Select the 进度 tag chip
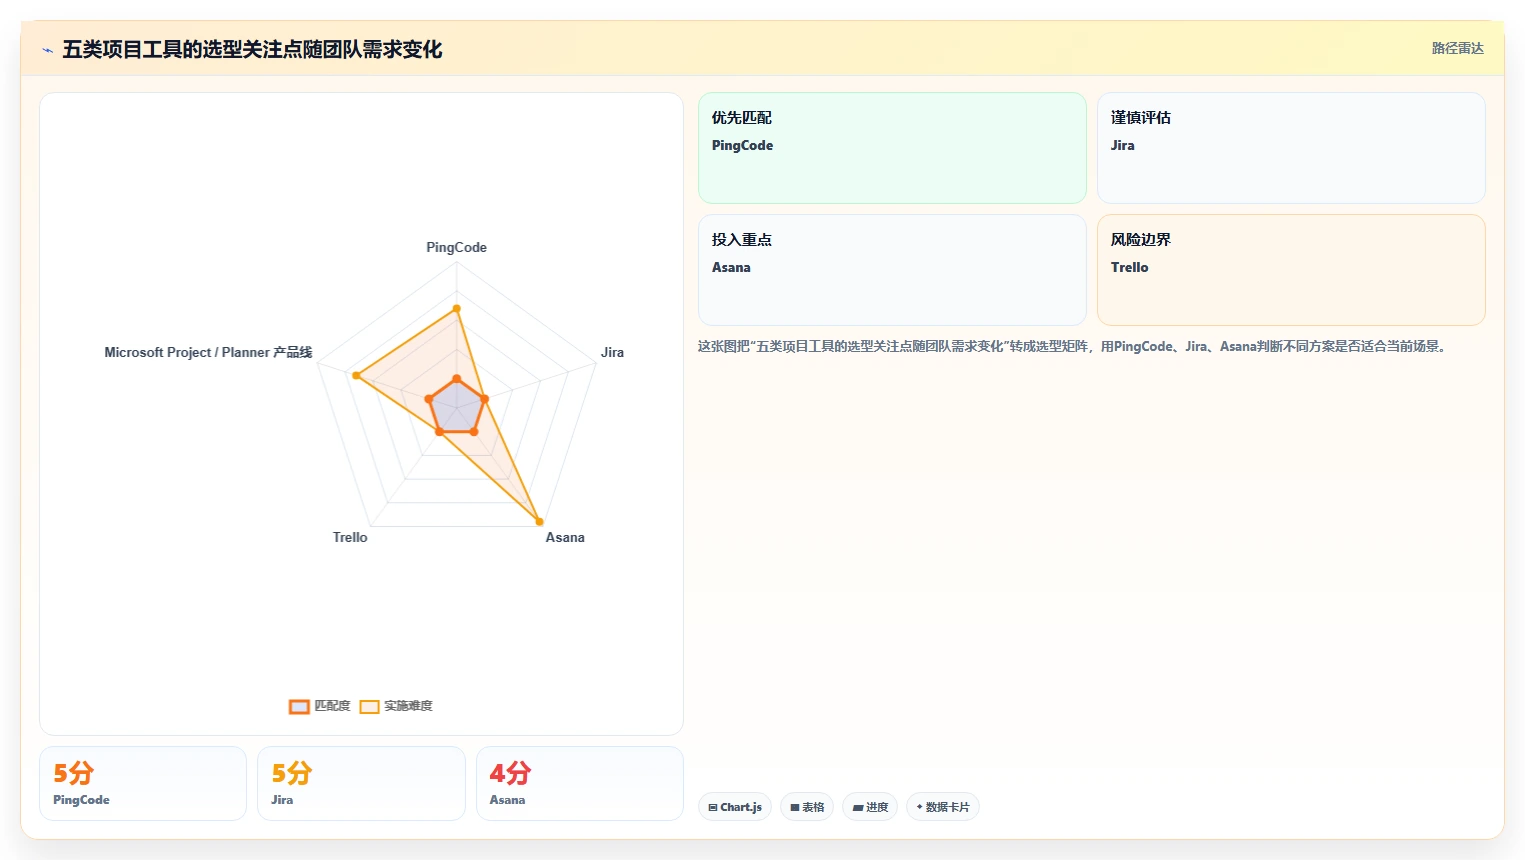 point(870,807)
